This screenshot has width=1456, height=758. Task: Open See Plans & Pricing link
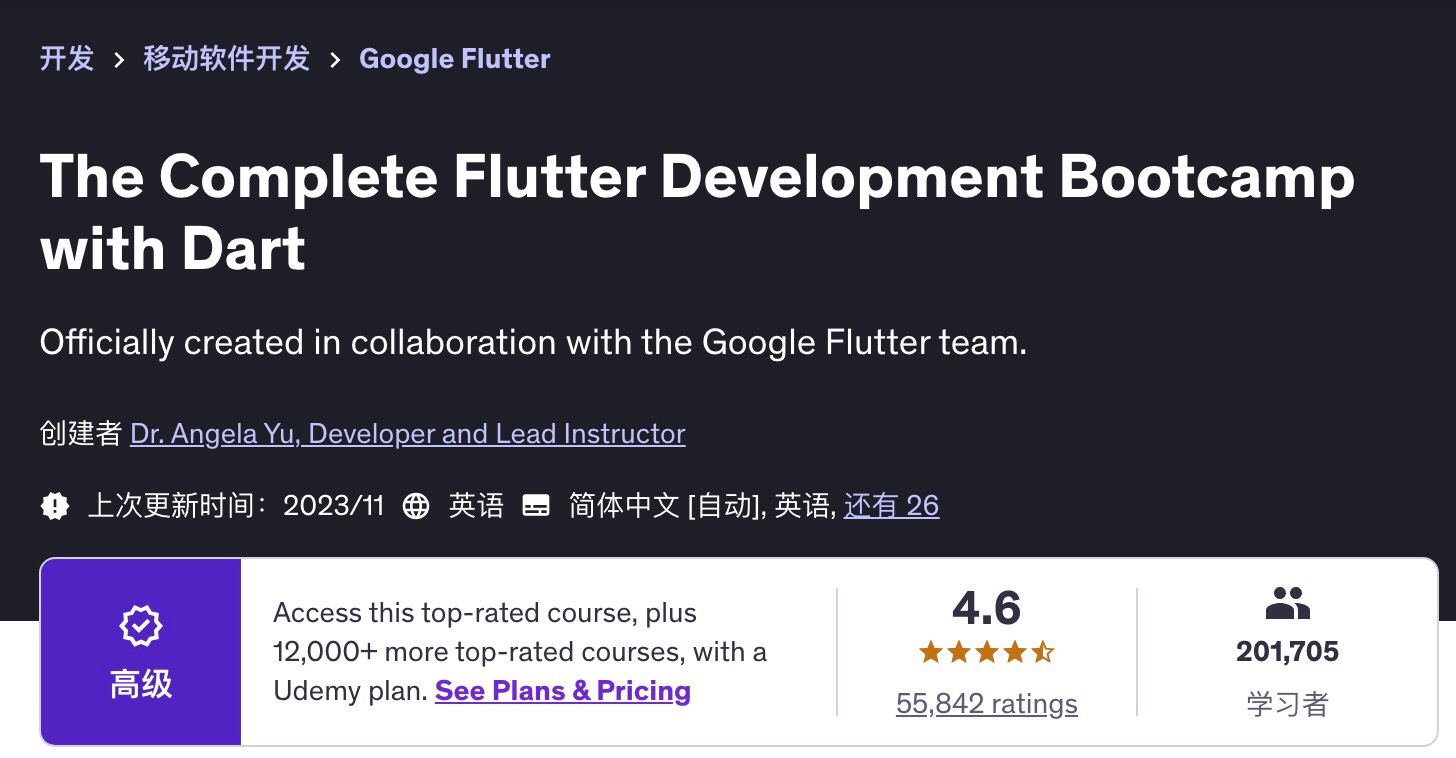click(x=563, y=691)
